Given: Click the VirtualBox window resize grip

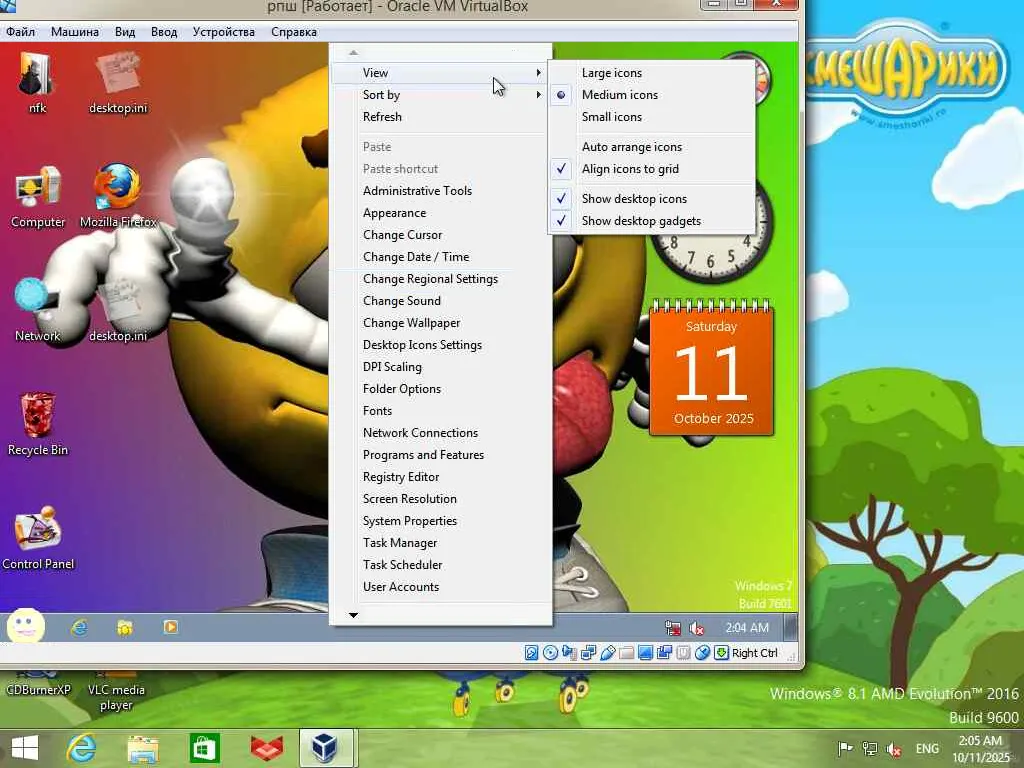Looking at the screenshot, I should [x=793, y=657].
